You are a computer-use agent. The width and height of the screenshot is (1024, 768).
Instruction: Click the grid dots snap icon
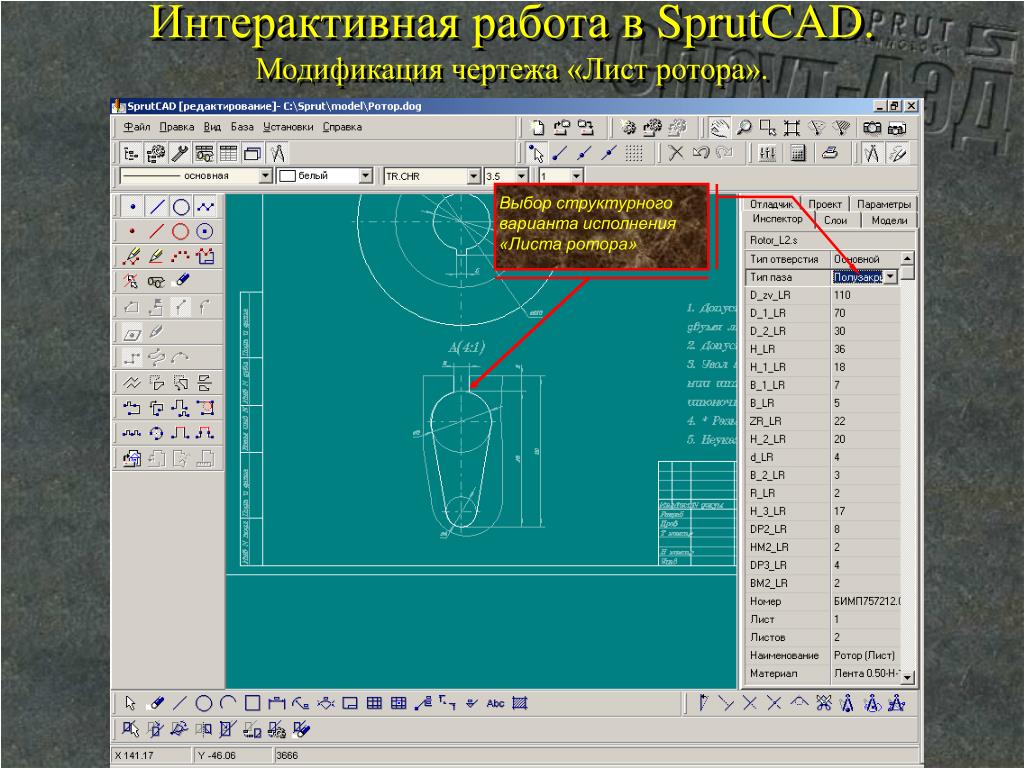point(633,153)
